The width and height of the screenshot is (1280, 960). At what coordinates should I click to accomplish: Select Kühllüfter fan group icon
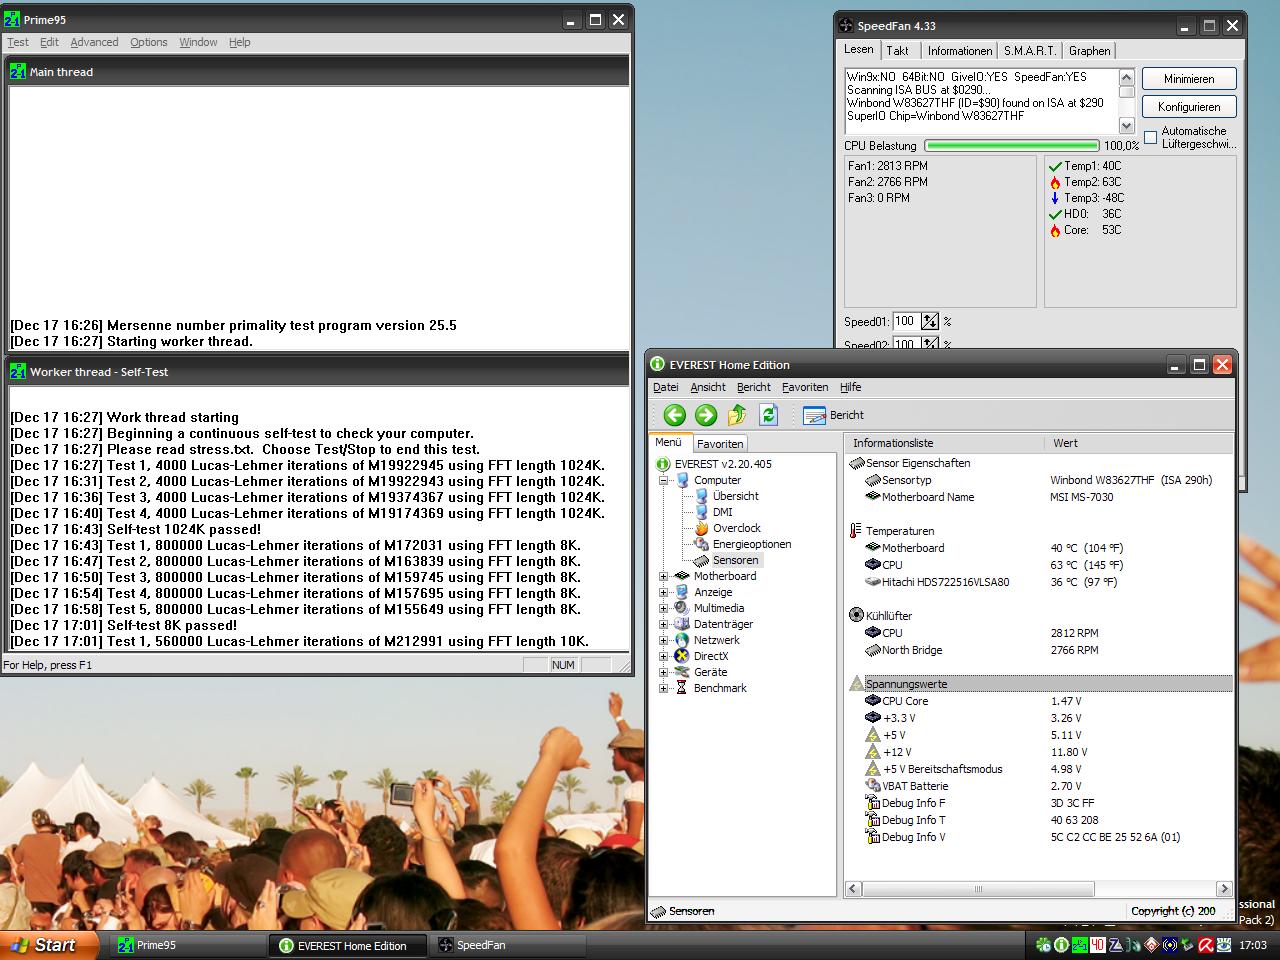pyautogui.click(x=856, y=616)
